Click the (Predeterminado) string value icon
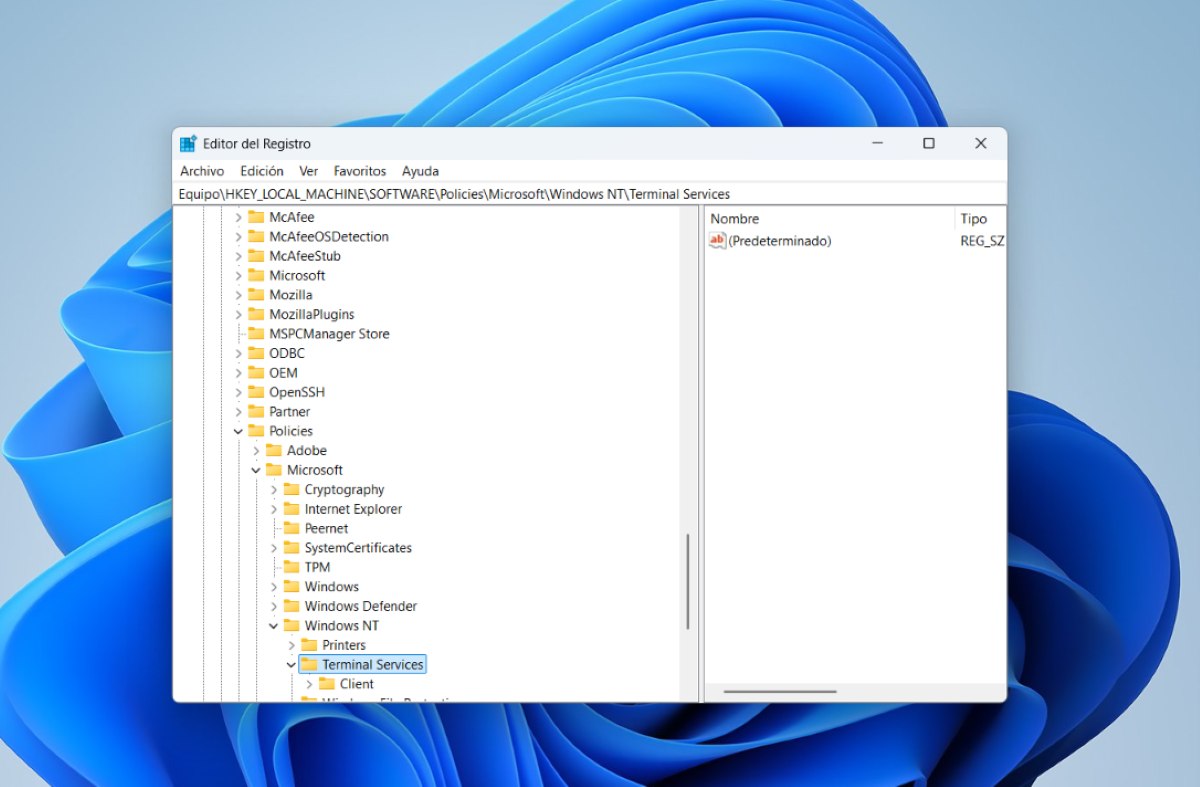The image size is (1200, 787). click(717, 240)
